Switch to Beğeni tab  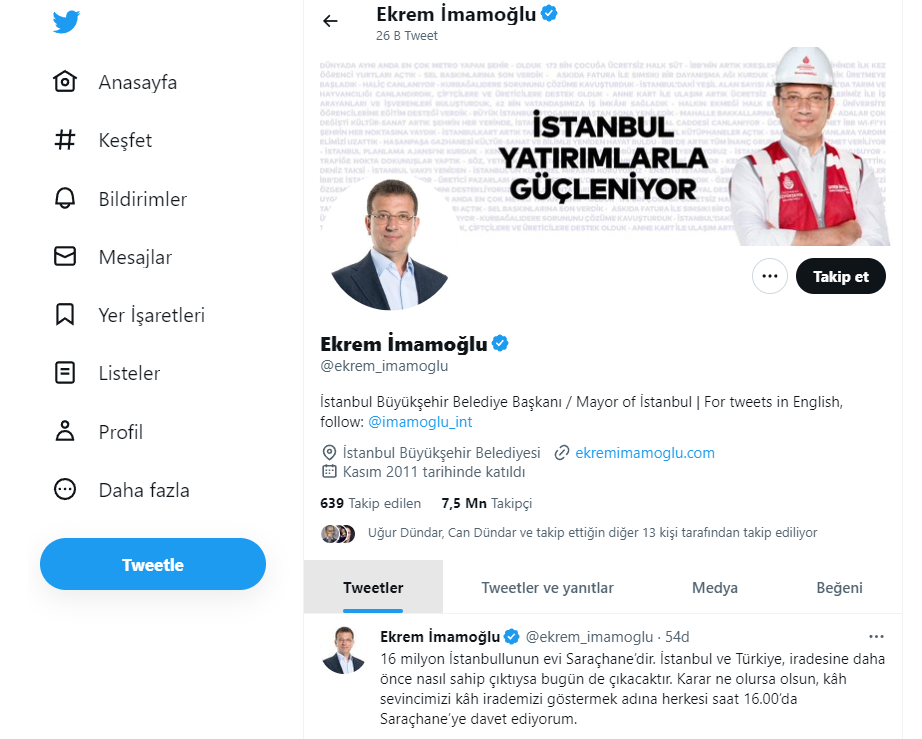(839, 587)
